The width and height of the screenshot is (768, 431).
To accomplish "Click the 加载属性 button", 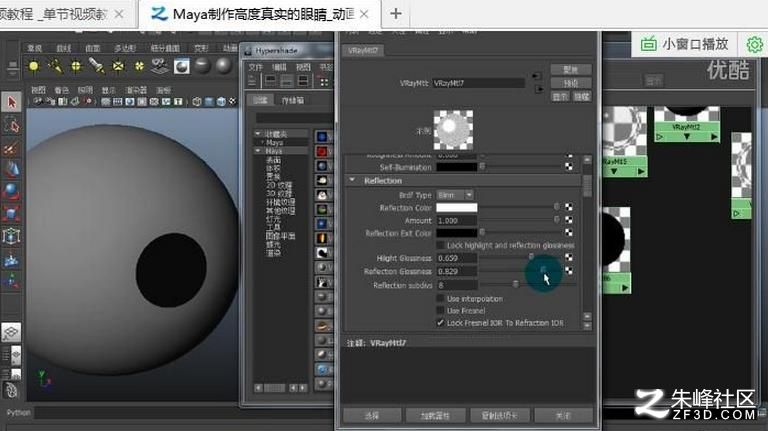I will click(435, 416).
